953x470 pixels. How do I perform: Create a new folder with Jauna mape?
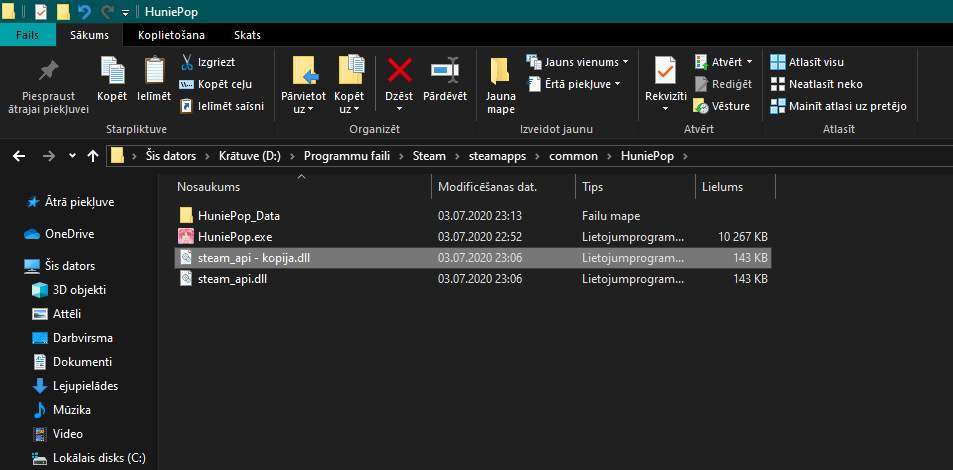(501, 86)
